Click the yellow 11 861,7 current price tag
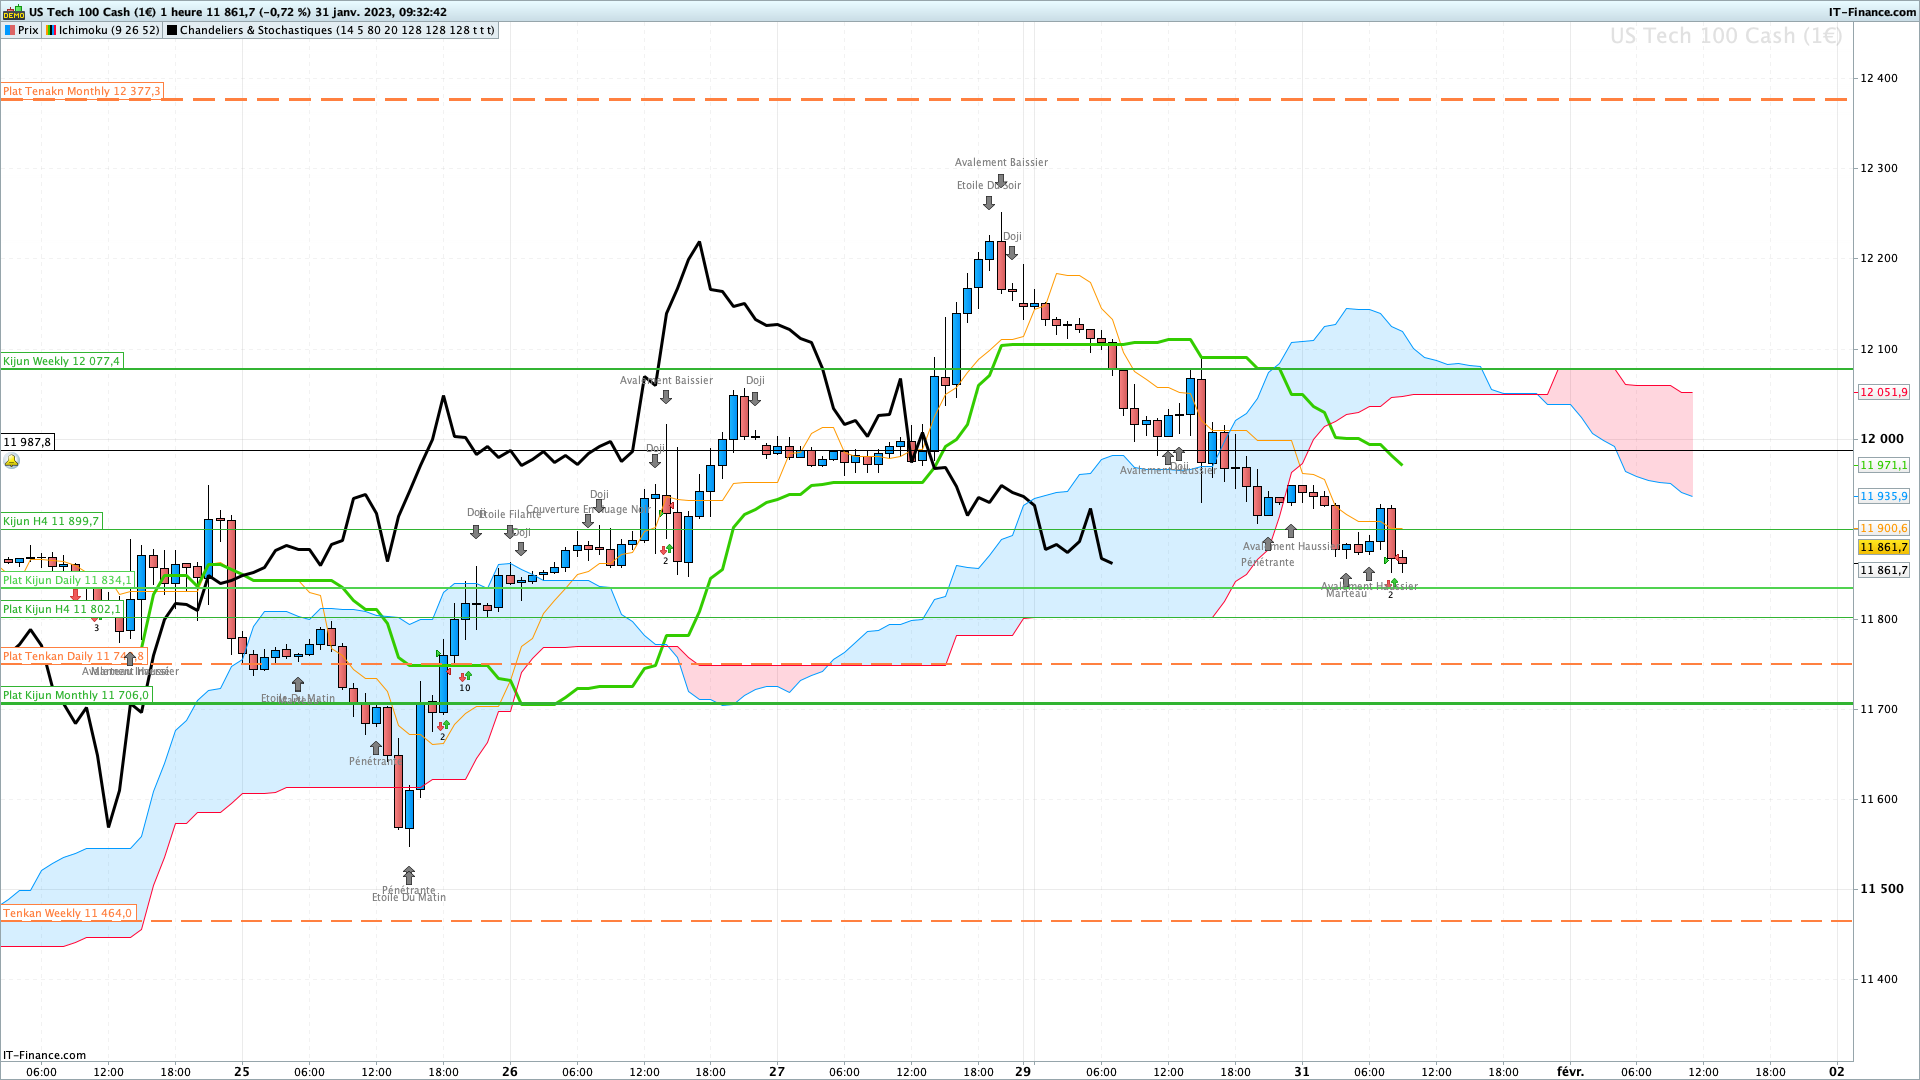The height and width of the screenshot is (1080, 1920). click(x=1883, y=547)
